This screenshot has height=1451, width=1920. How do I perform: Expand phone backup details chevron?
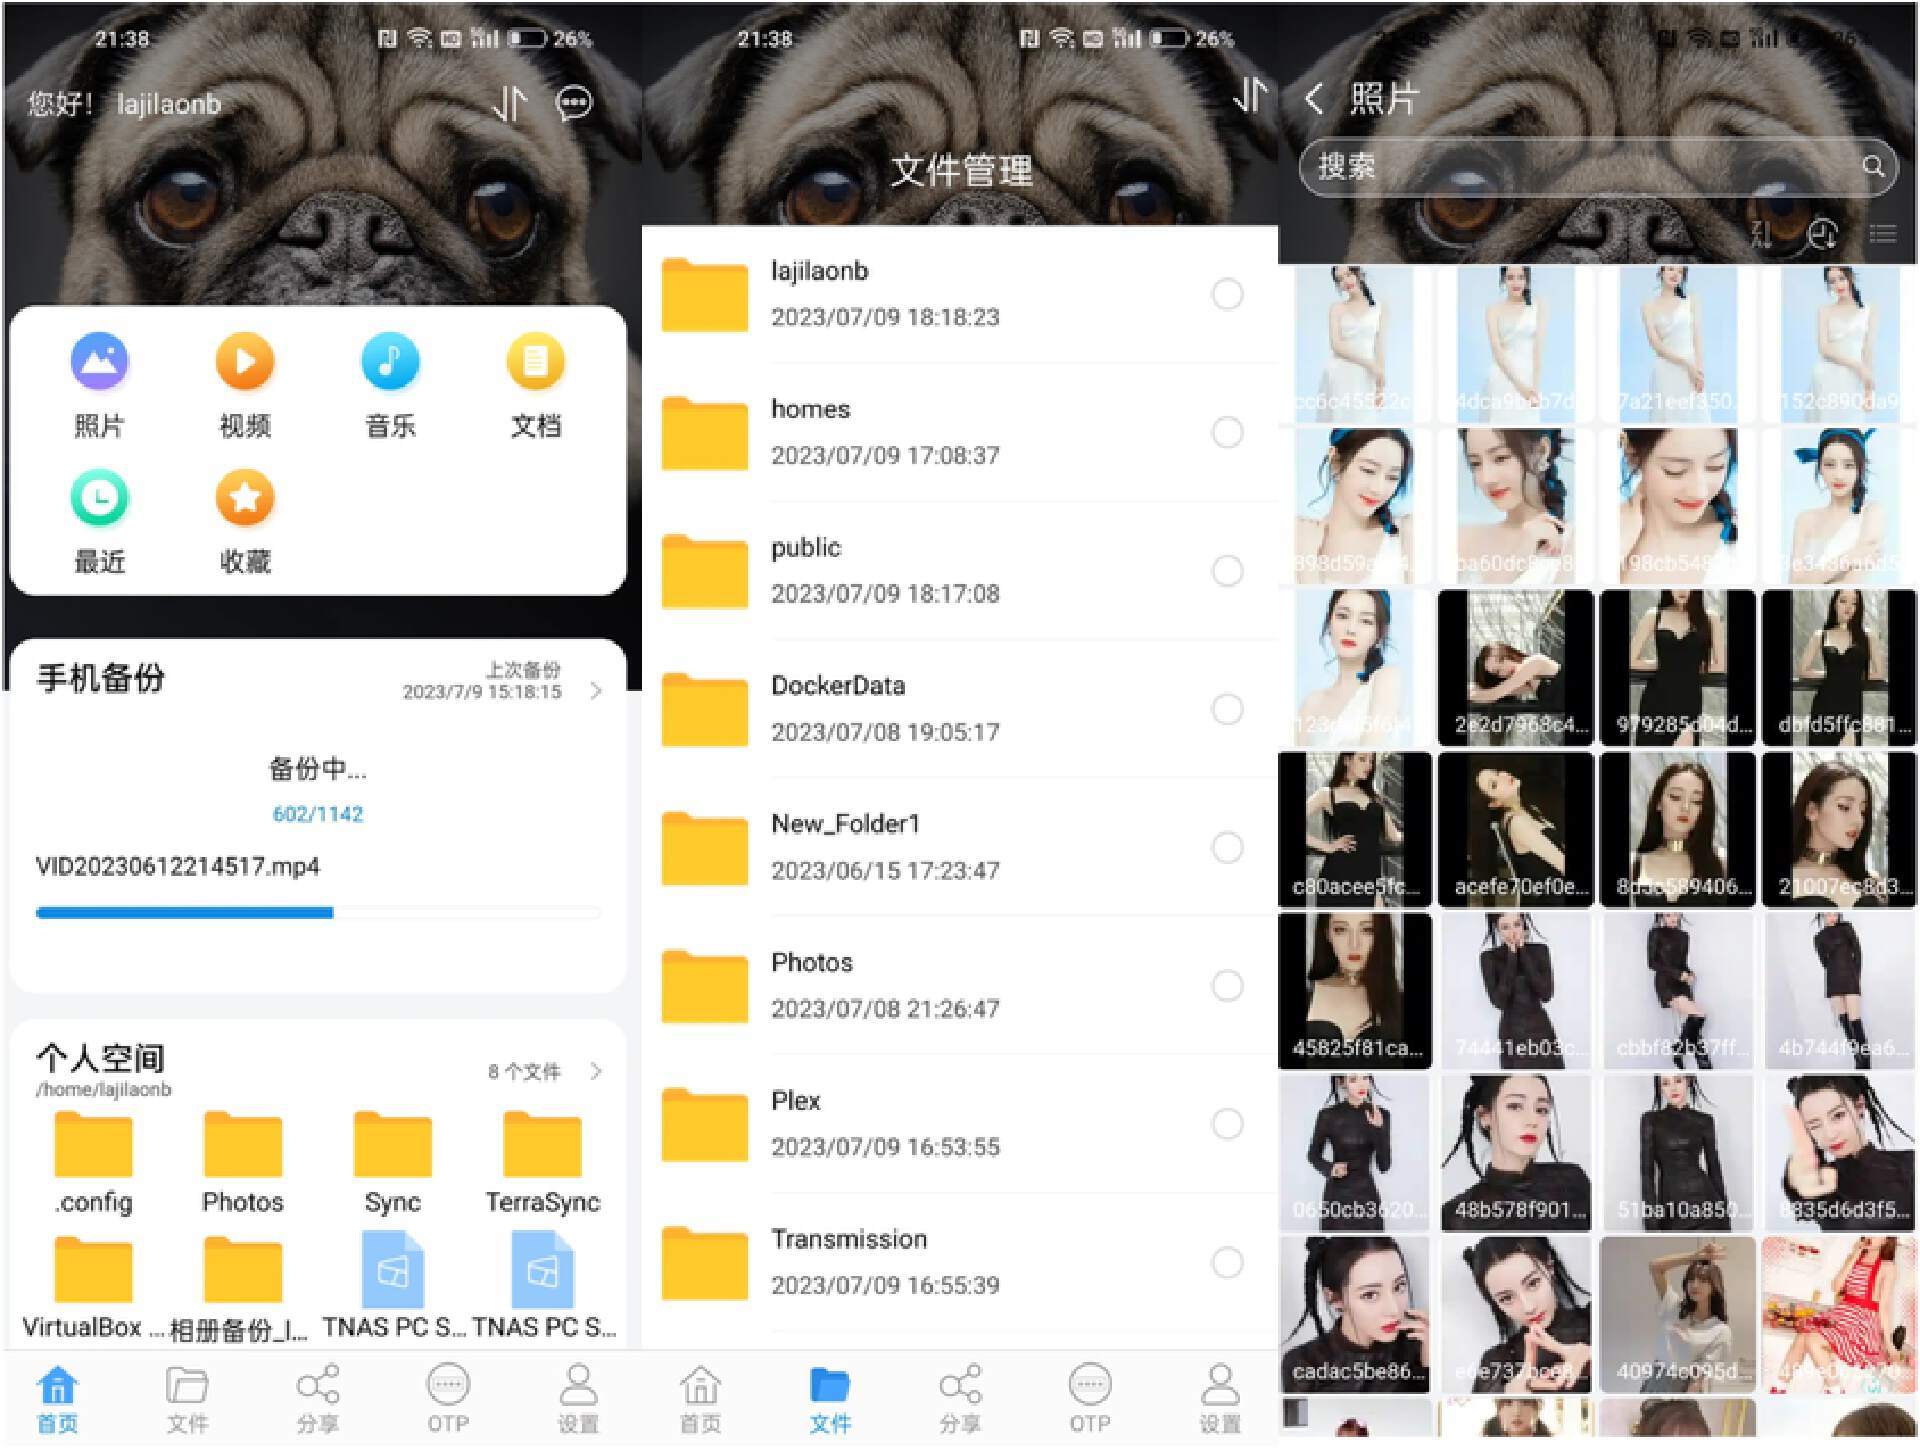point(596,691)
